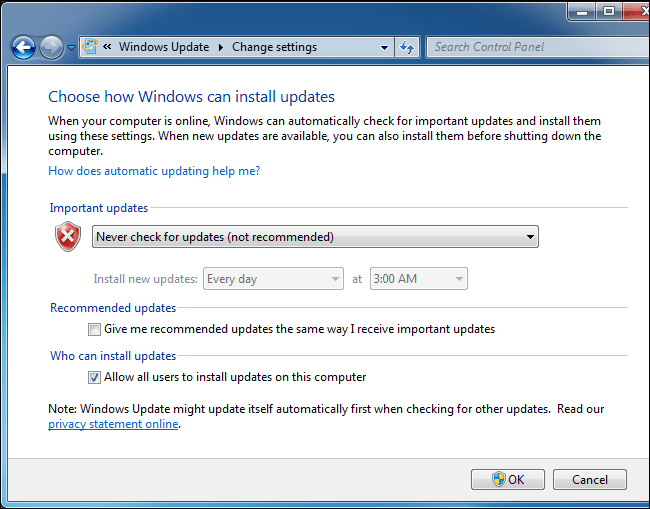Select Change settings breadcrumb
Viewport: 650px width, 509px height.
274,47
